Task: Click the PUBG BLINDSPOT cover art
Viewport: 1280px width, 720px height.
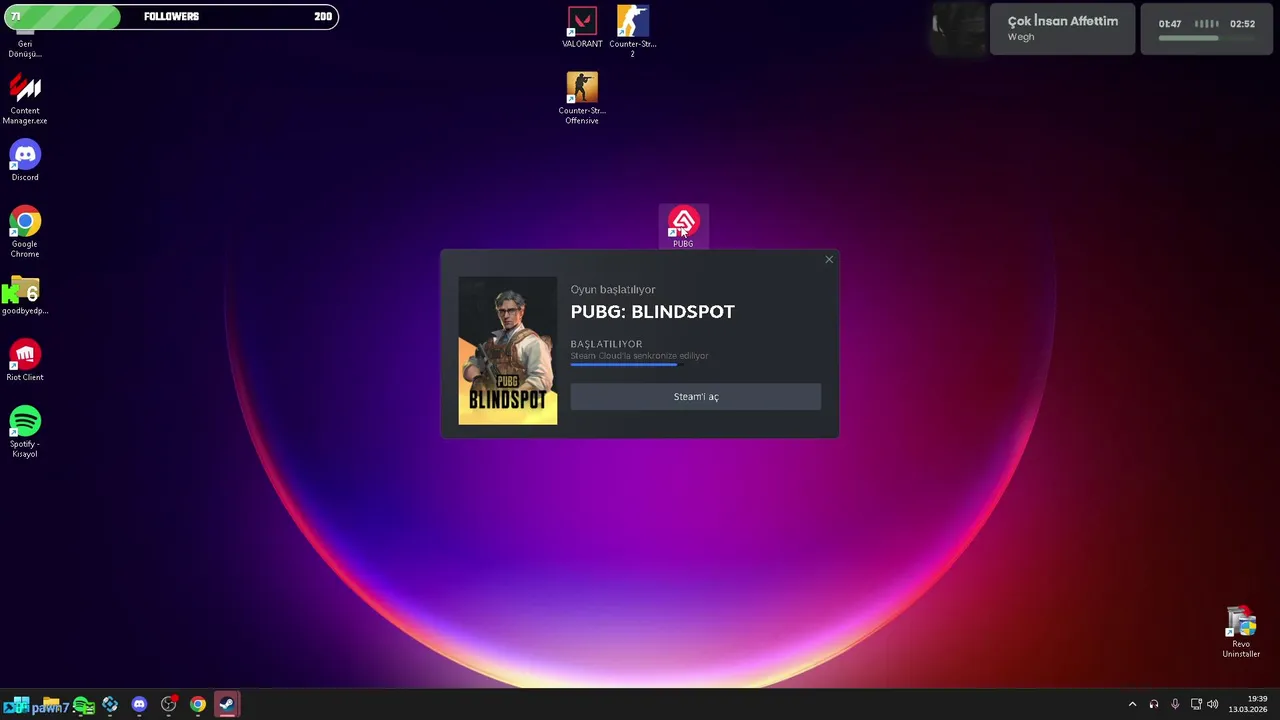Action: pyautogui.click(x=508, y=351)
